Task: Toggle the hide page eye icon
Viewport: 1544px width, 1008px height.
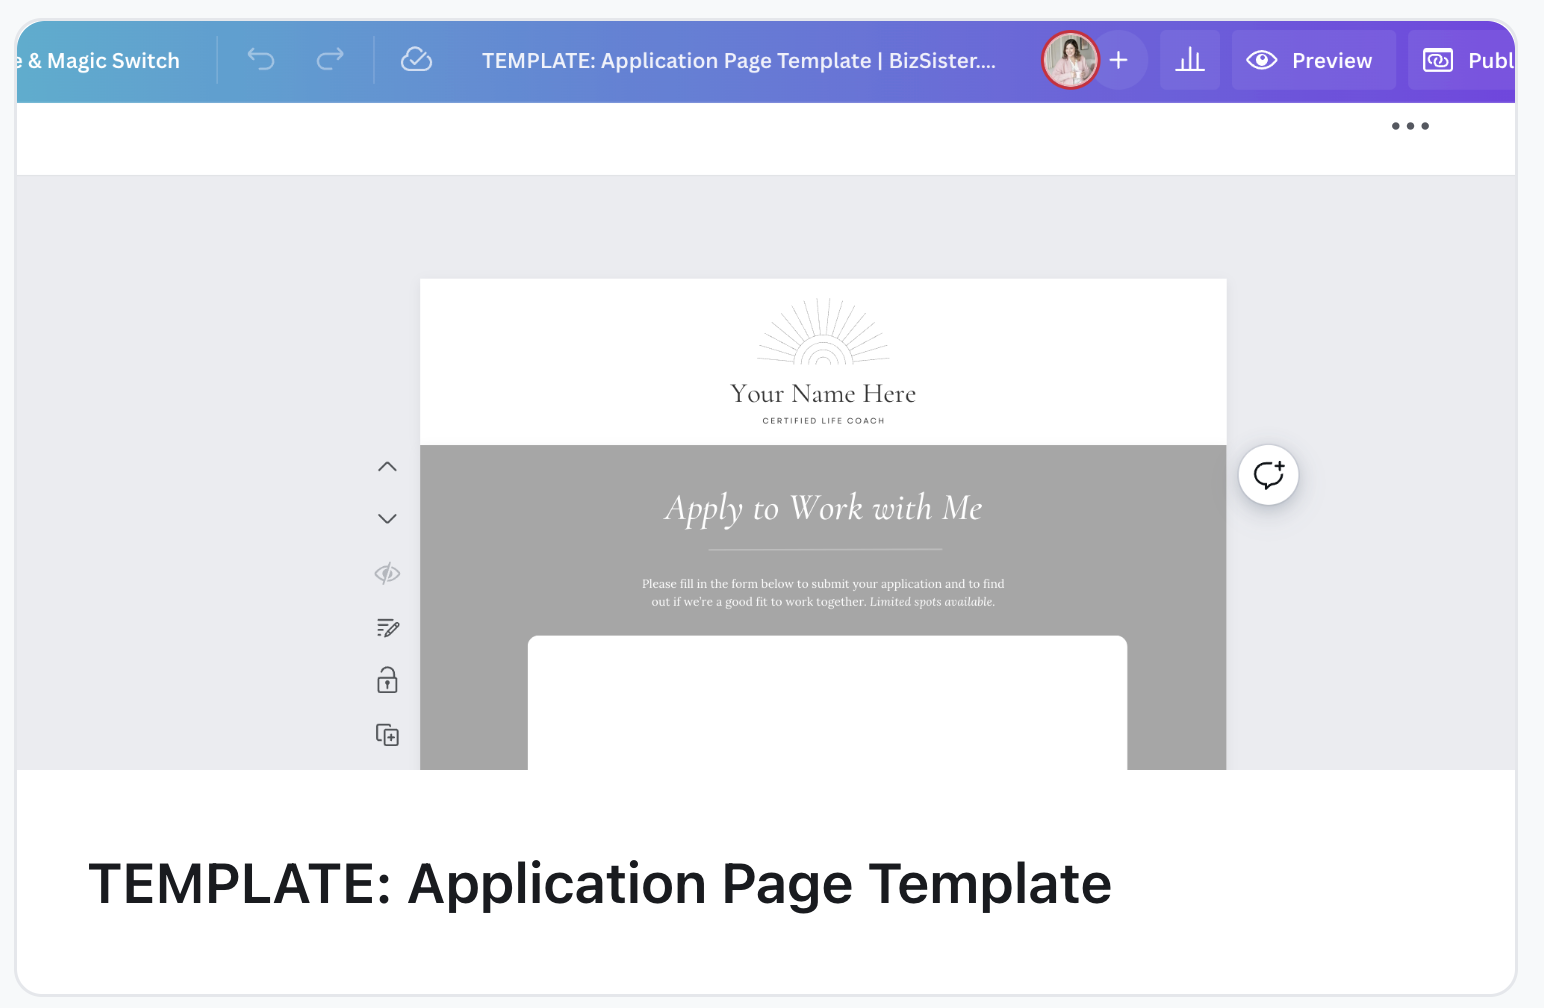Action: coord(387,573)
